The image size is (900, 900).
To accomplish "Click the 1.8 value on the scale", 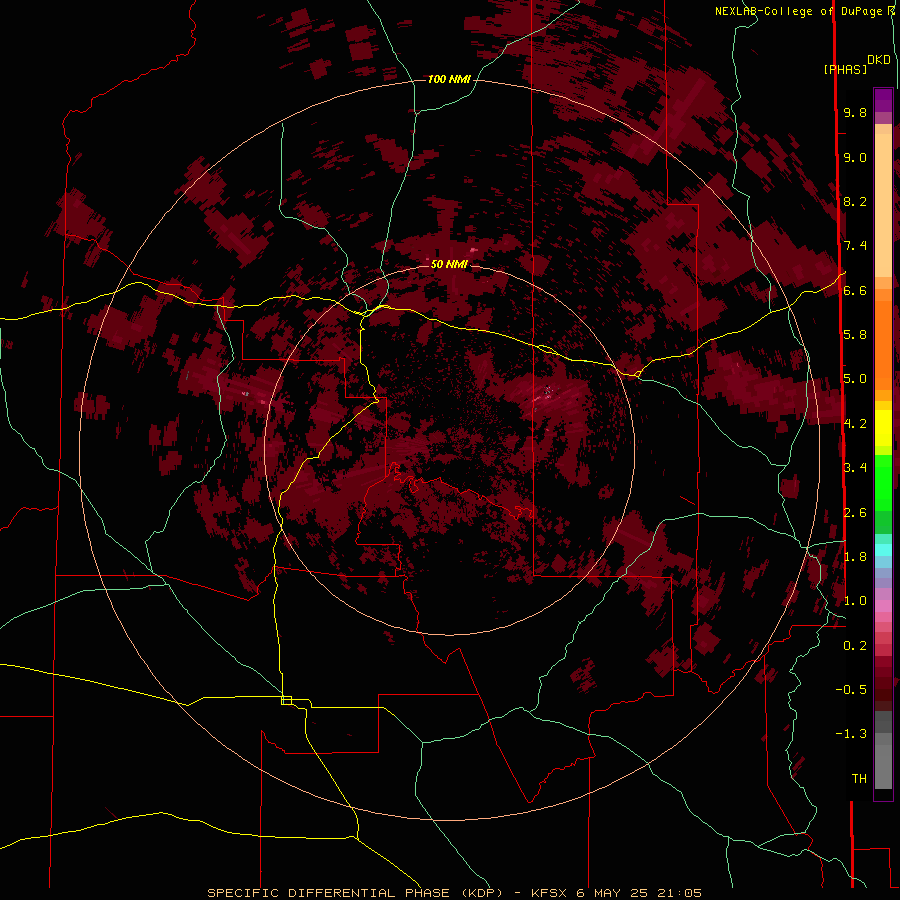I will [855, 557].
